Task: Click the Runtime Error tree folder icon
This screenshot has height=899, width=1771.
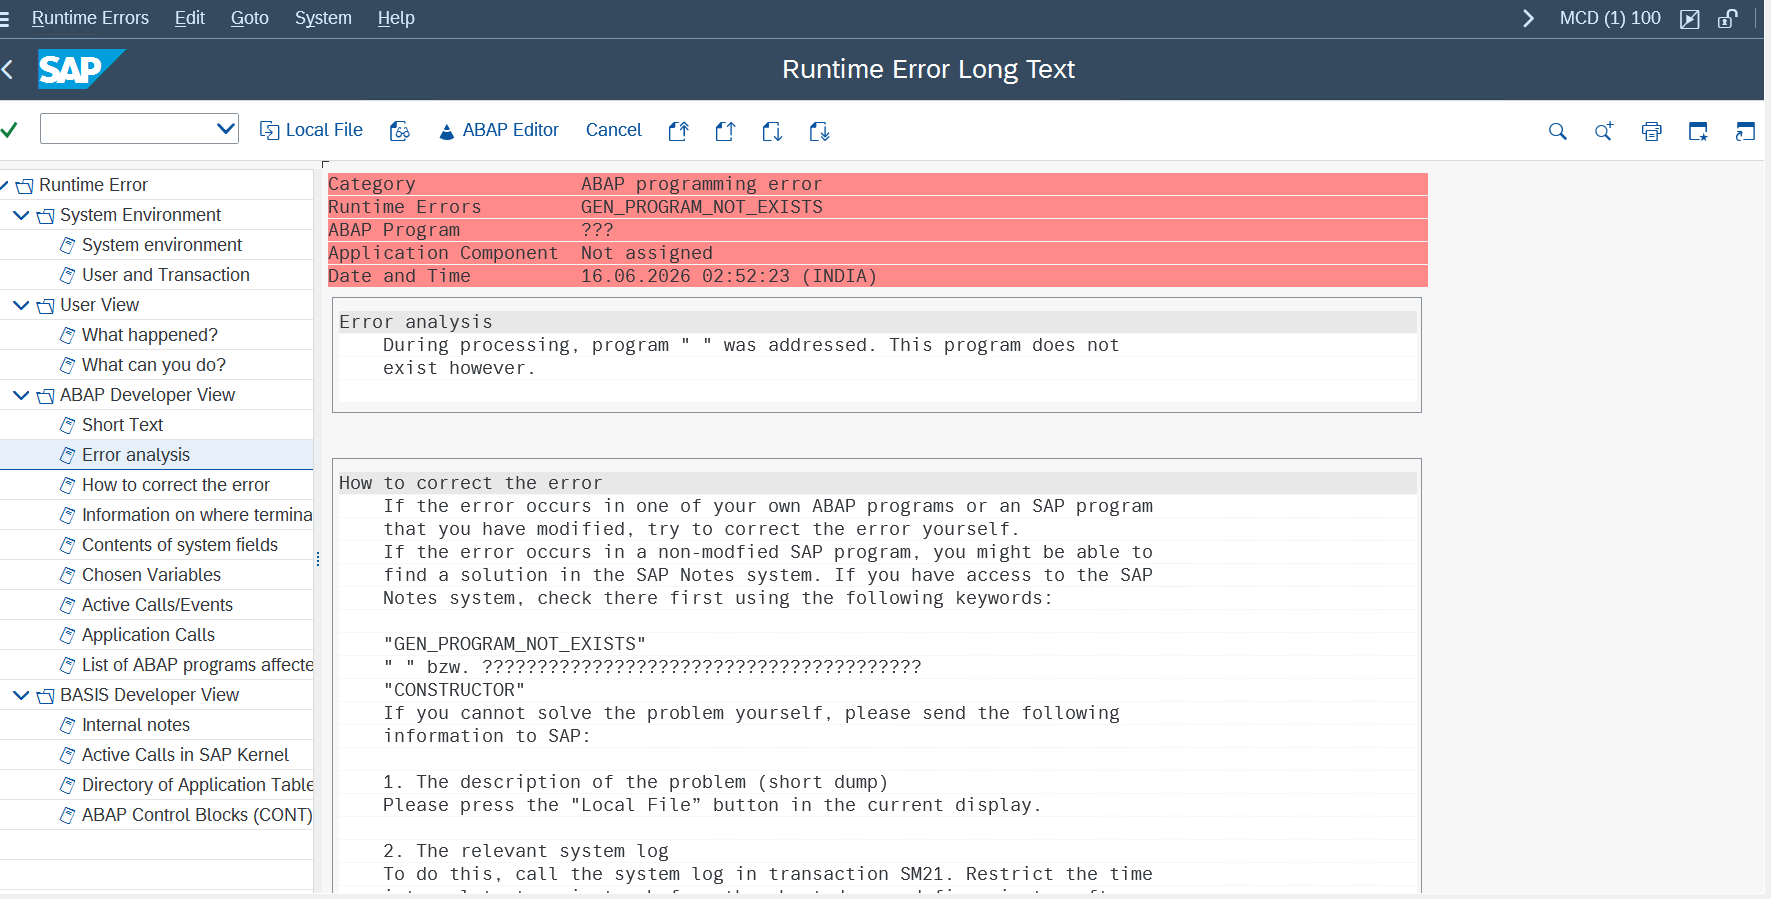Action: click(25, 186)
